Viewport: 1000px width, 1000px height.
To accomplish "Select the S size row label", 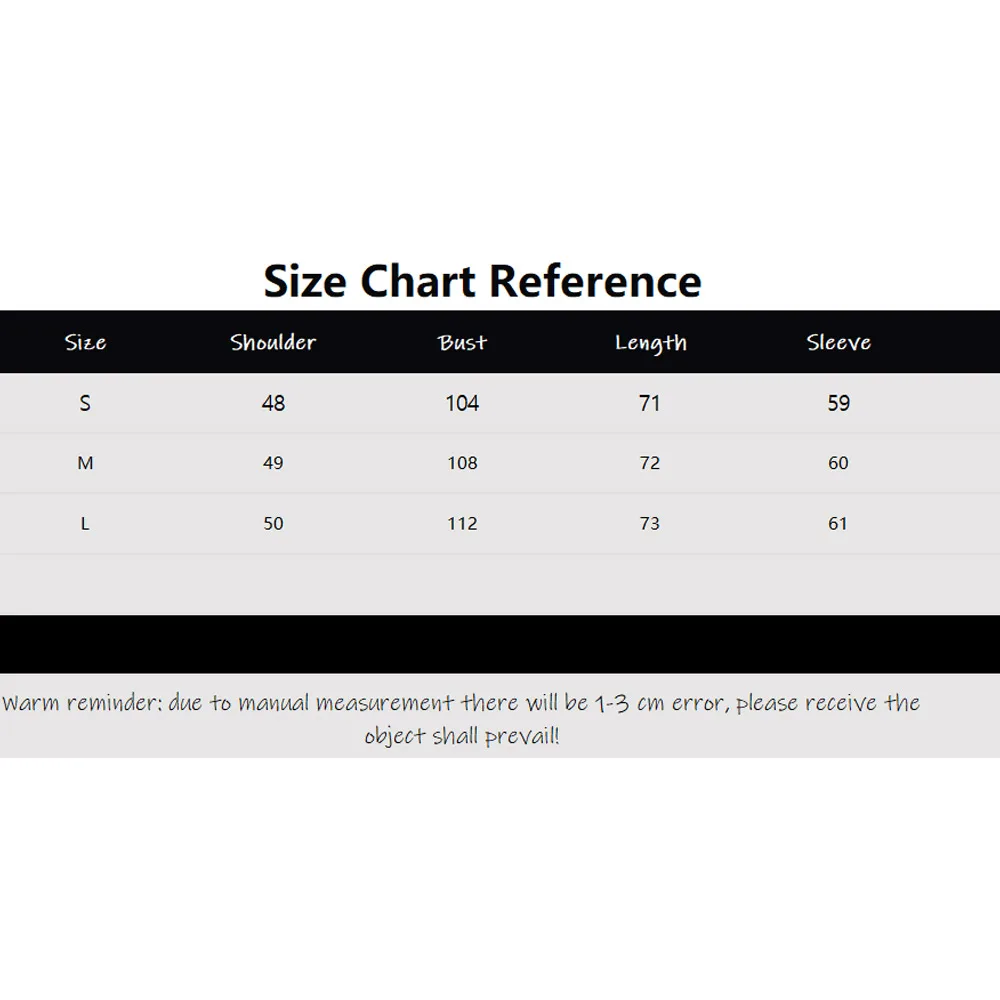I will (x=85, y=403).
